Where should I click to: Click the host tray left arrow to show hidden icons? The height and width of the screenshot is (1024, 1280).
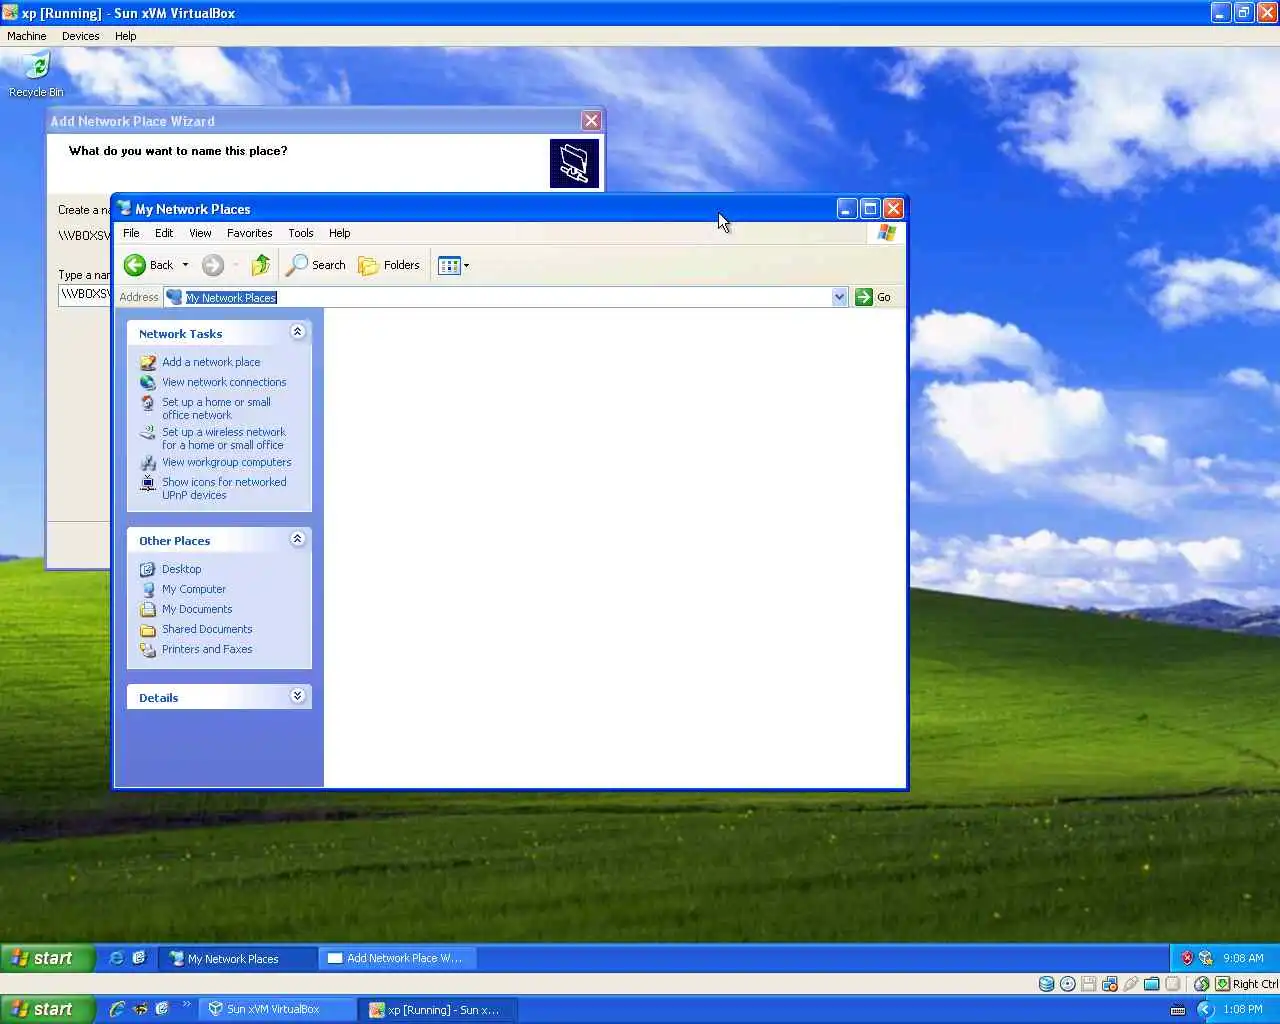coord(1205,1010)
